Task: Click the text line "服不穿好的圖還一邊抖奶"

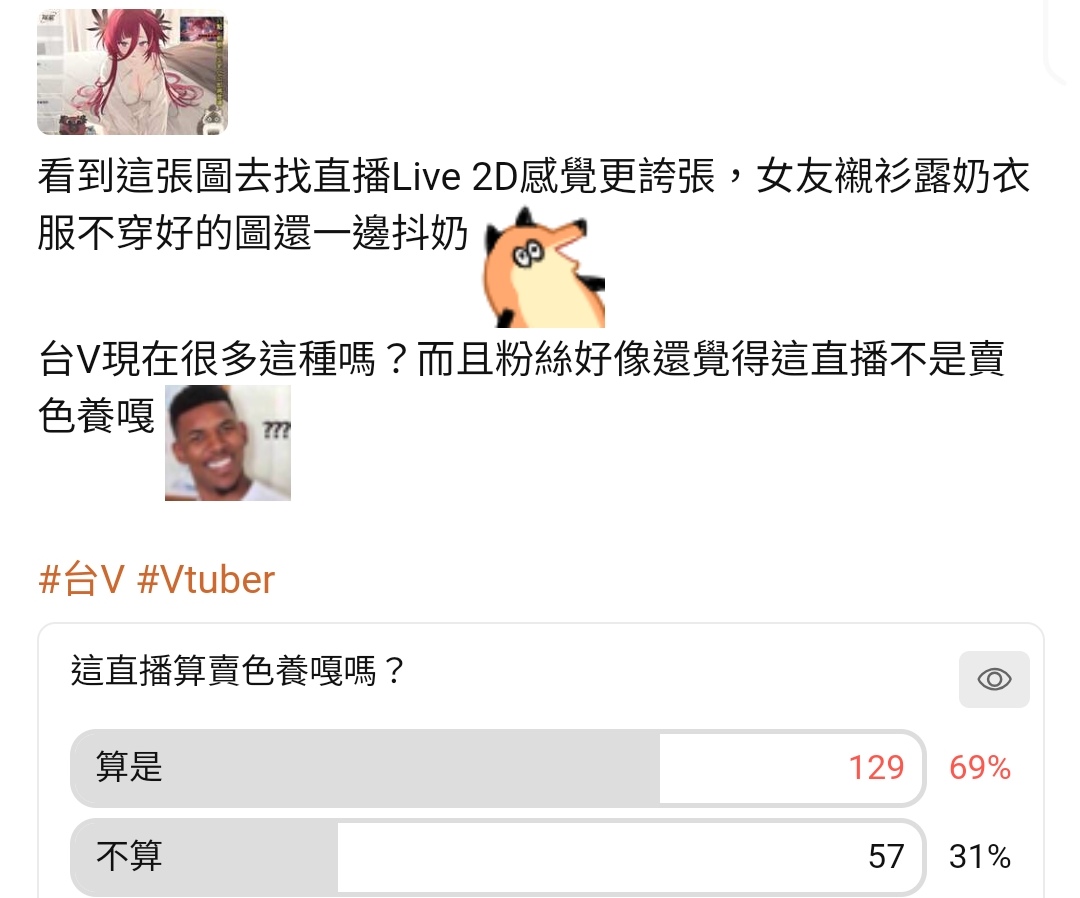Action: click(x=253, y=233)
